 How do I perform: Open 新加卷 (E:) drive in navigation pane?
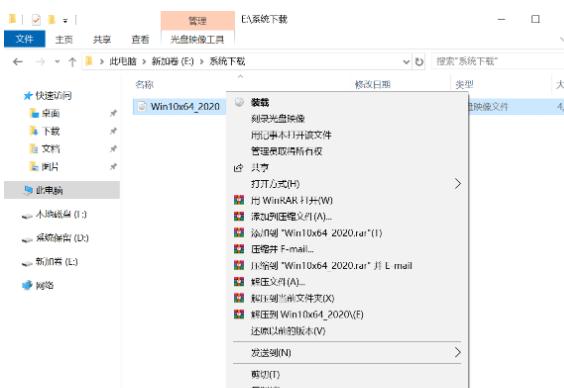56,261
